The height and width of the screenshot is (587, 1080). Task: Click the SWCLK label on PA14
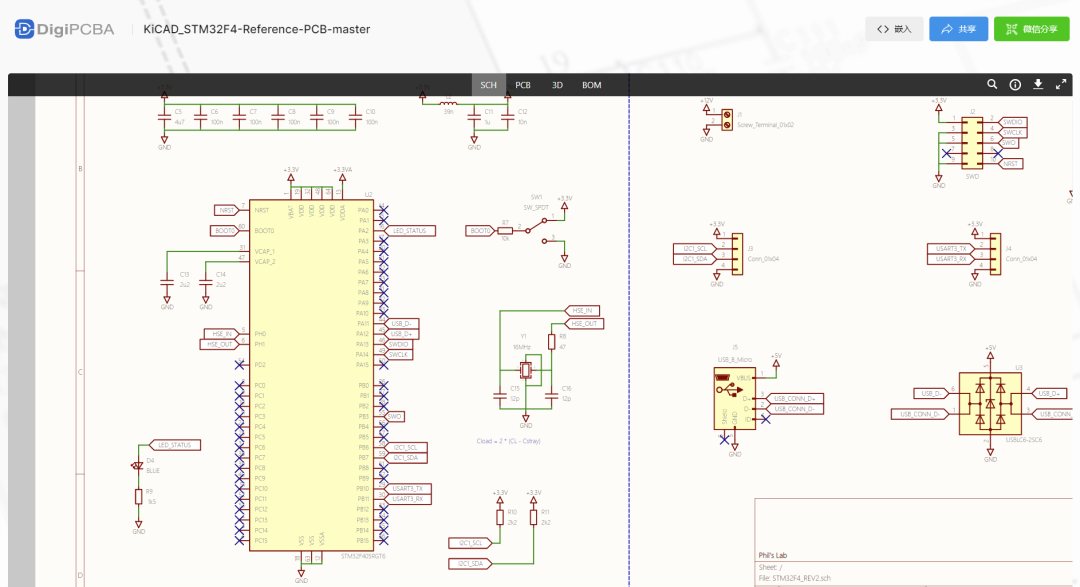(399, 355)
